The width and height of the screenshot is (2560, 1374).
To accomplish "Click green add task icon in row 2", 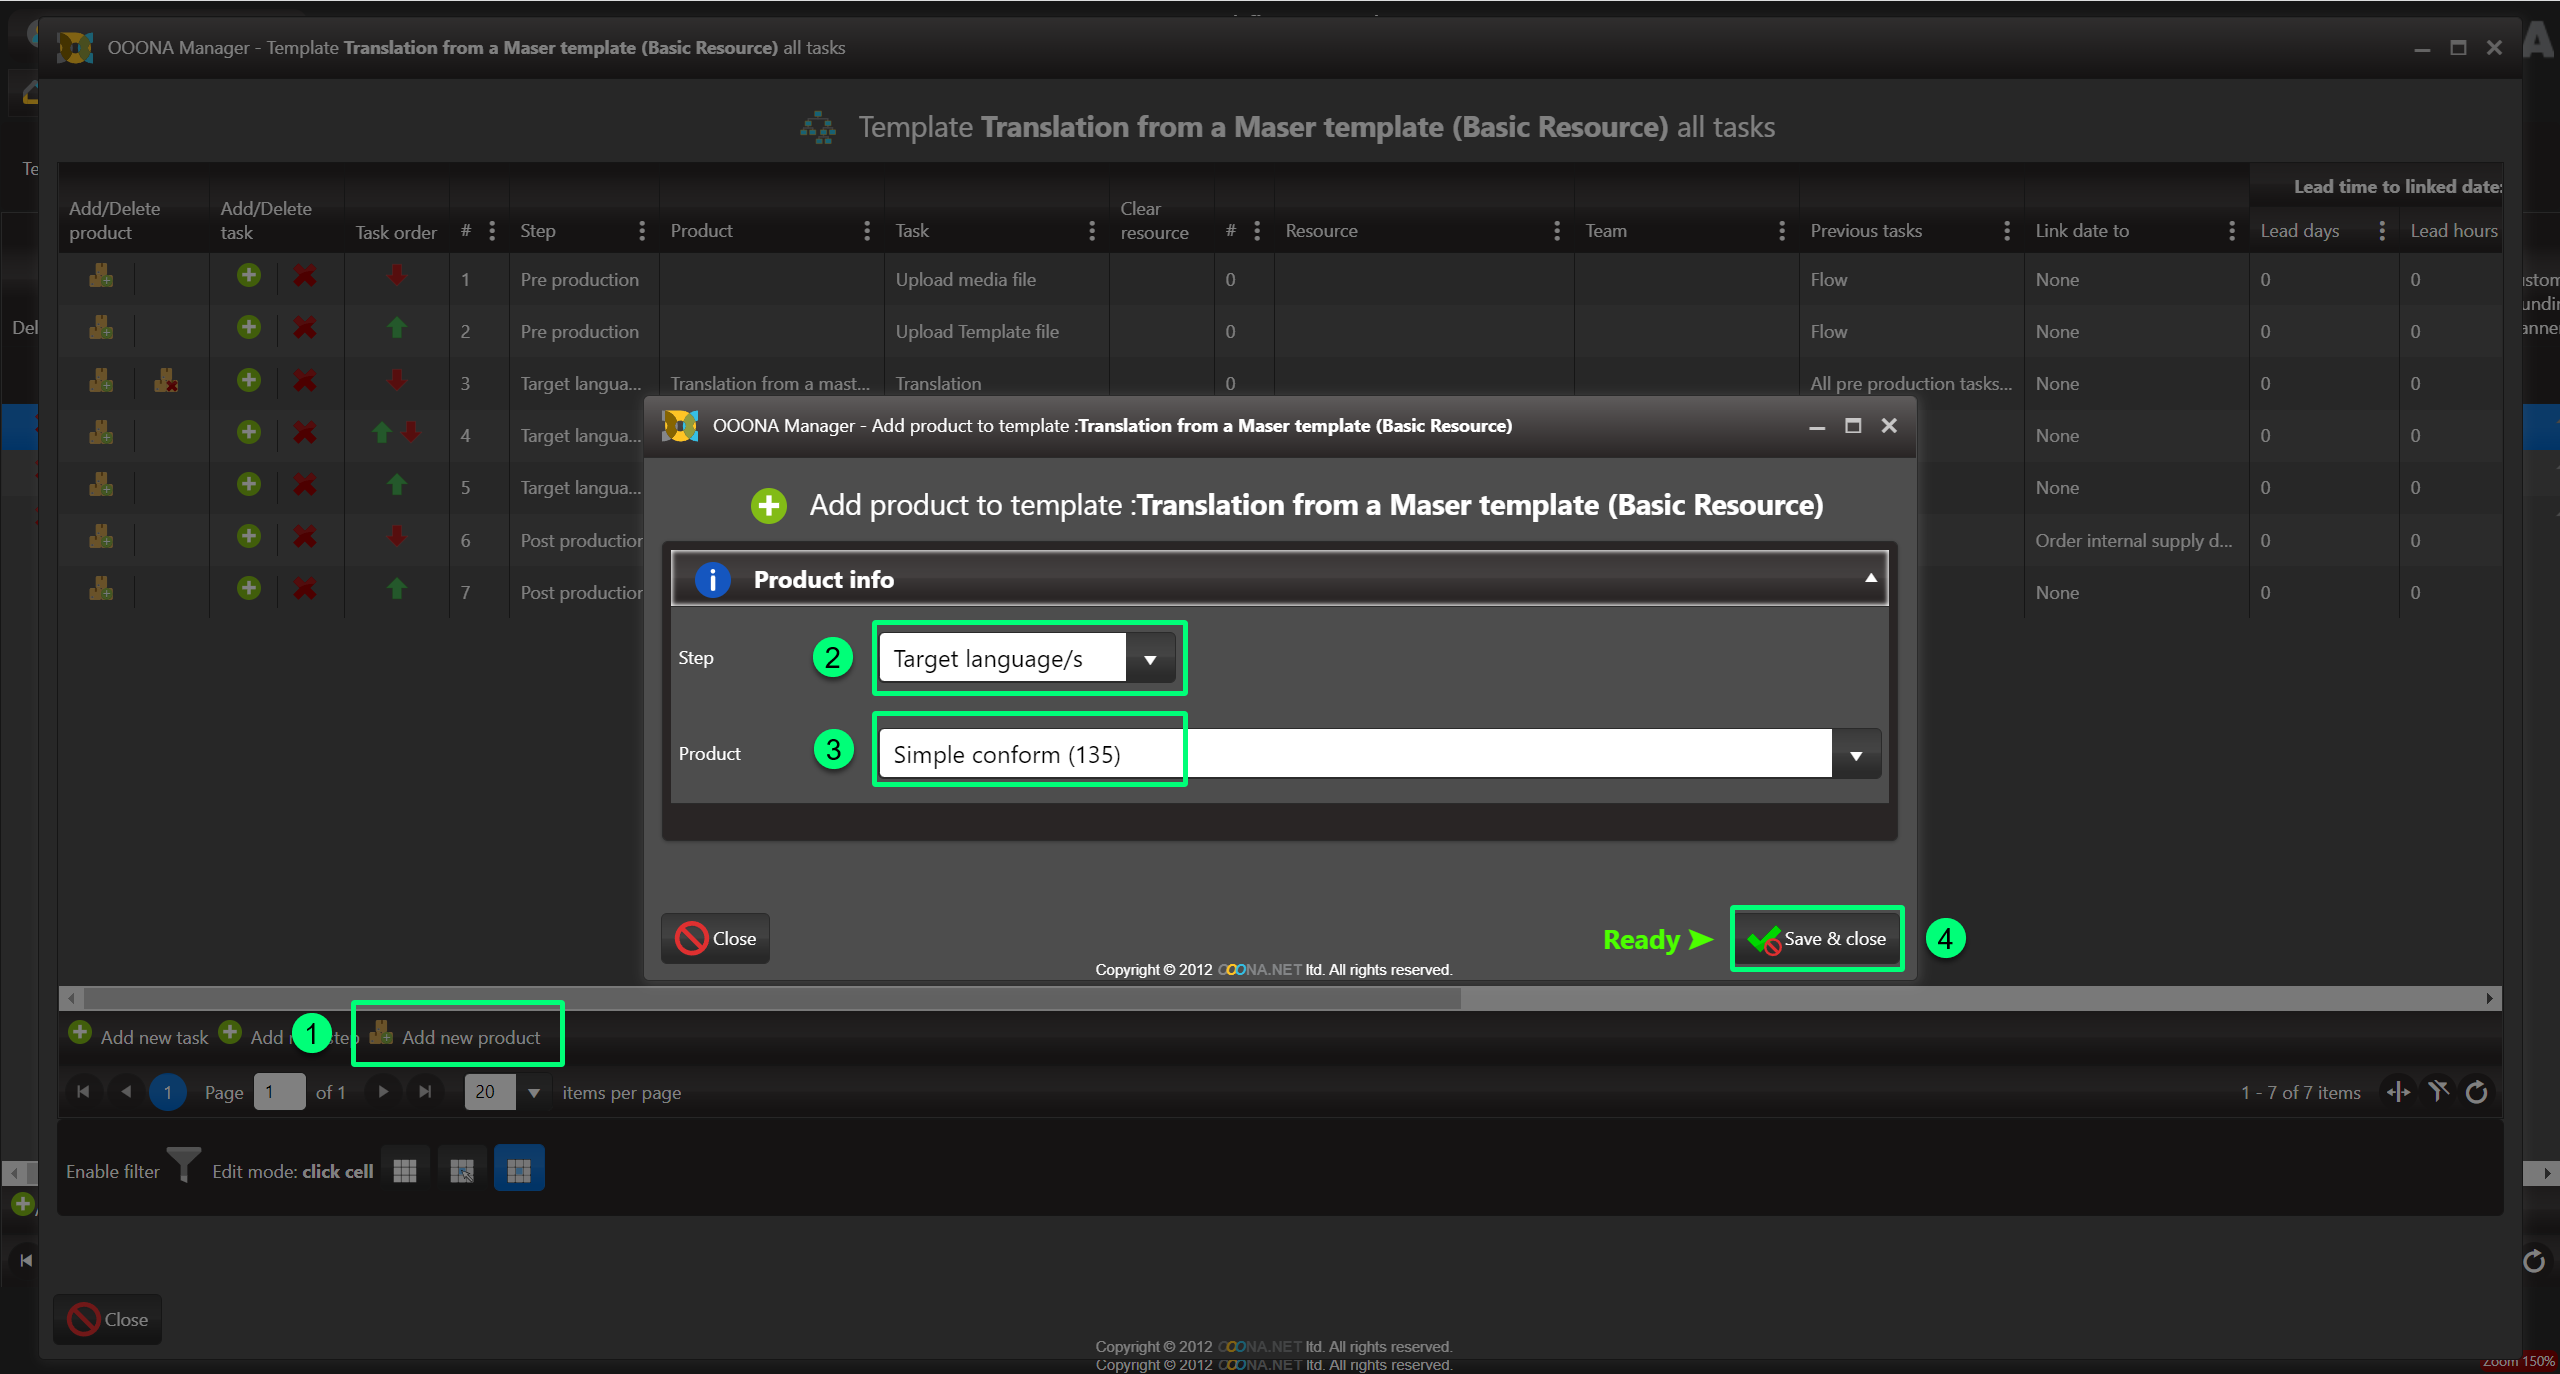I will 249,328.
